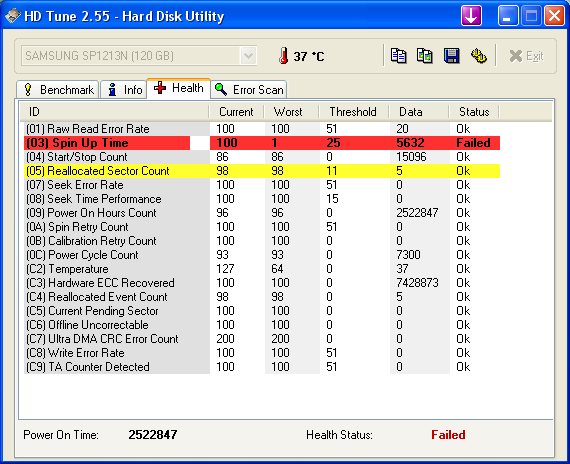Click the HD Tune title bar app icon
Screen dimensions: 570x464
[12, 16]
